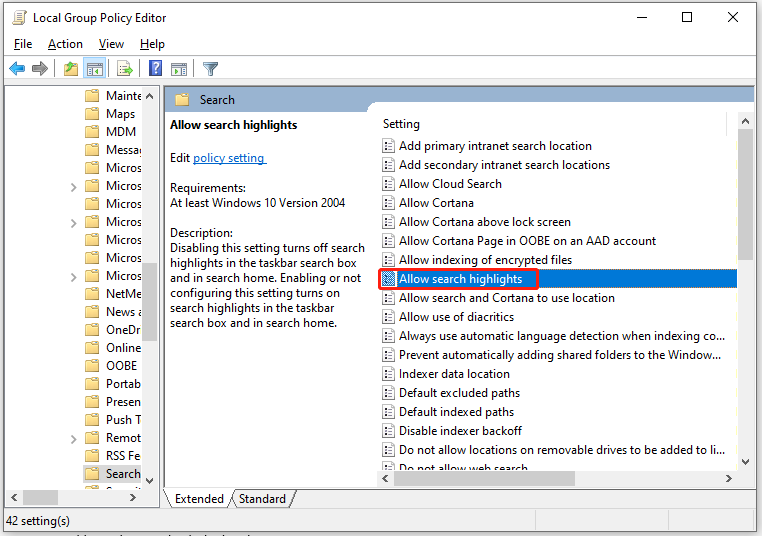Toggle the Show/Hide Action Pane icon
Viewport: 762px width, 536px height.
coord(179,69)
